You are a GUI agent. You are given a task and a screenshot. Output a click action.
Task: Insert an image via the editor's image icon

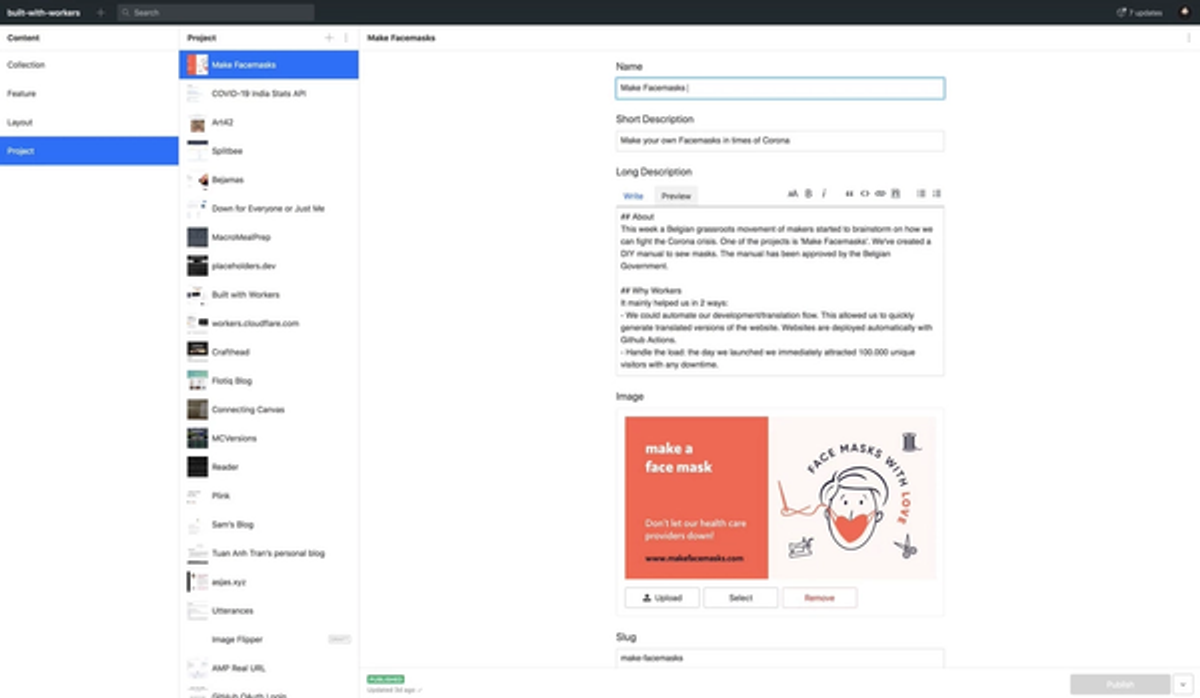tap(895, 194)
